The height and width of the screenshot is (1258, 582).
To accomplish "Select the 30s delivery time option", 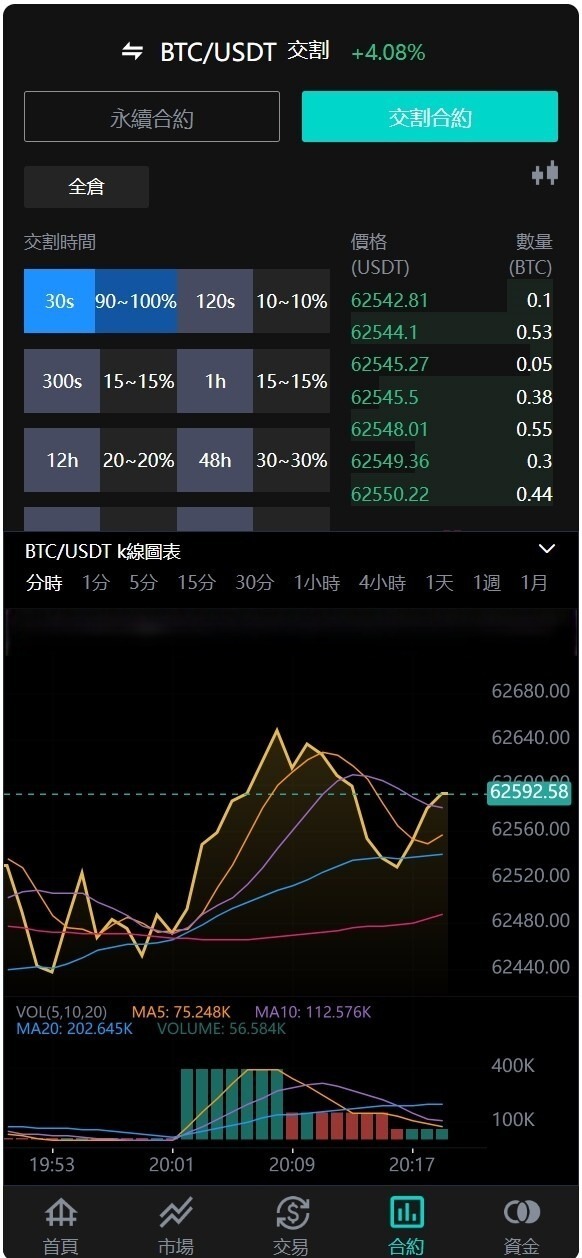I will (59, 301).
